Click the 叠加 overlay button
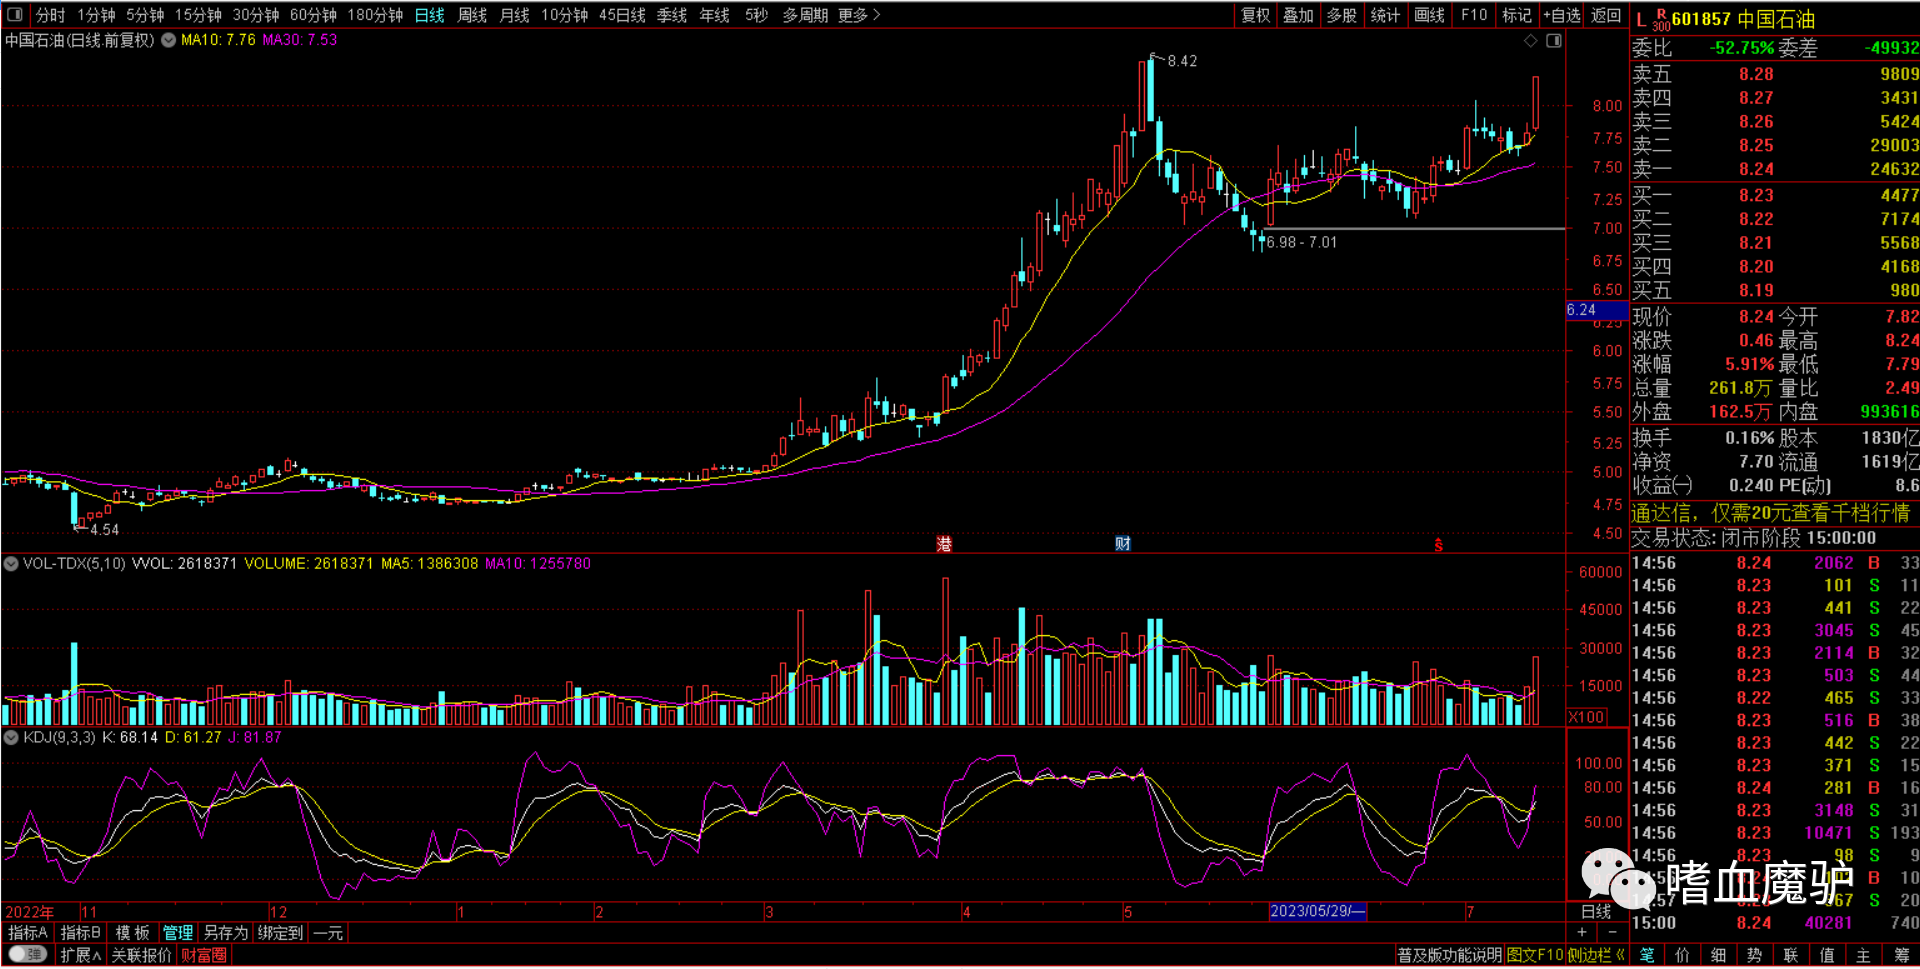Screen dimensions: 1920x969 [x=1298, y=15]
